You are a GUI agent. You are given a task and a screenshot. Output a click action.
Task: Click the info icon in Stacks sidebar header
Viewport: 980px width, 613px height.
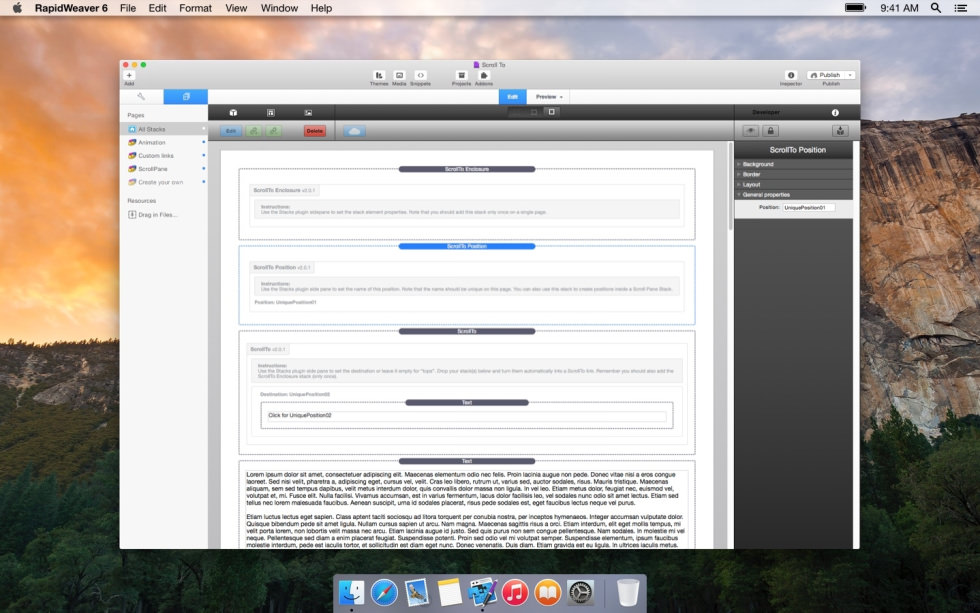(x=835, y=112)
